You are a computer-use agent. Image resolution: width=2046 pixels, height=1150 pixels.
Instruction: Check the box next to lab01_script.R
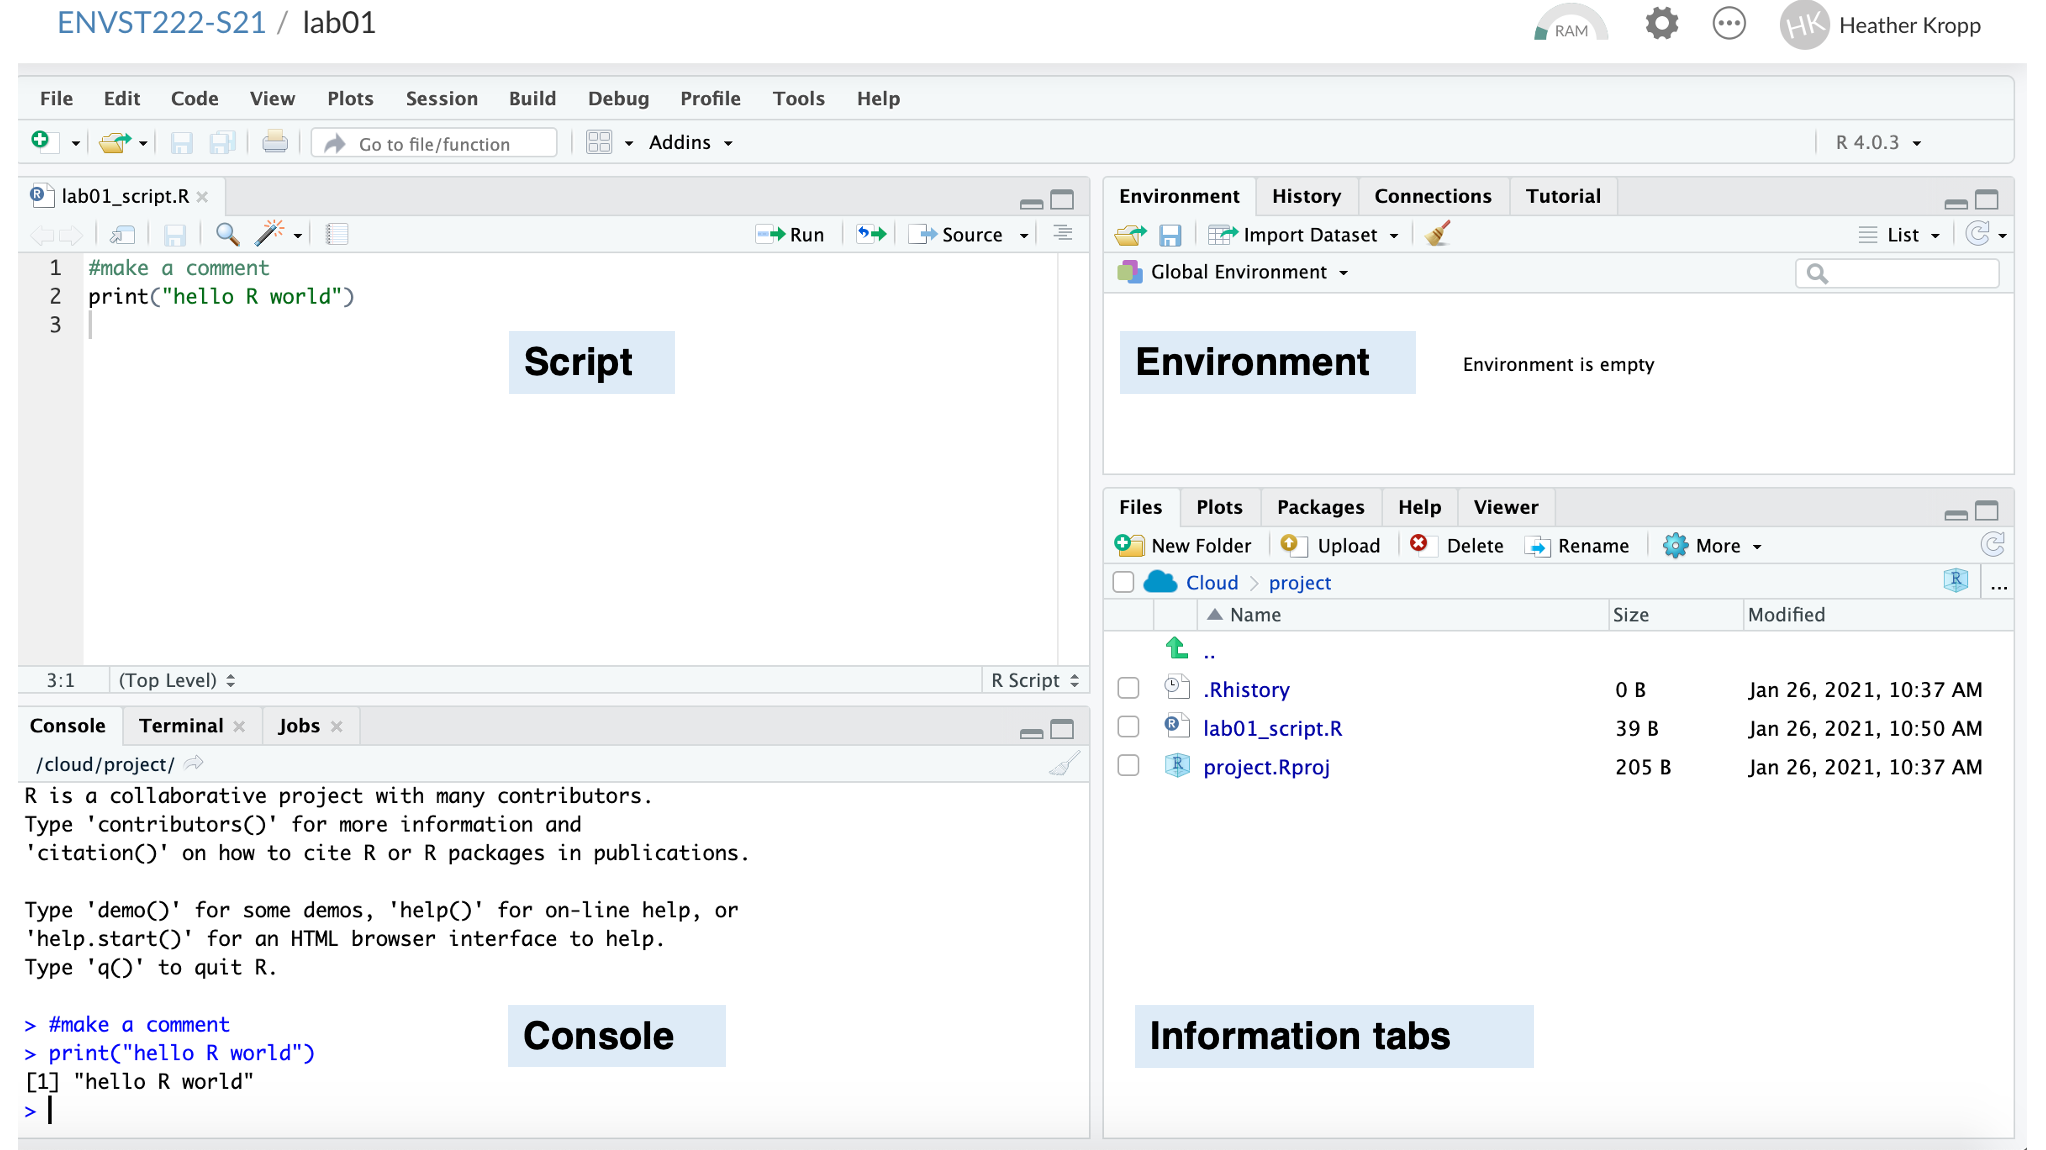click(1128, 727)
